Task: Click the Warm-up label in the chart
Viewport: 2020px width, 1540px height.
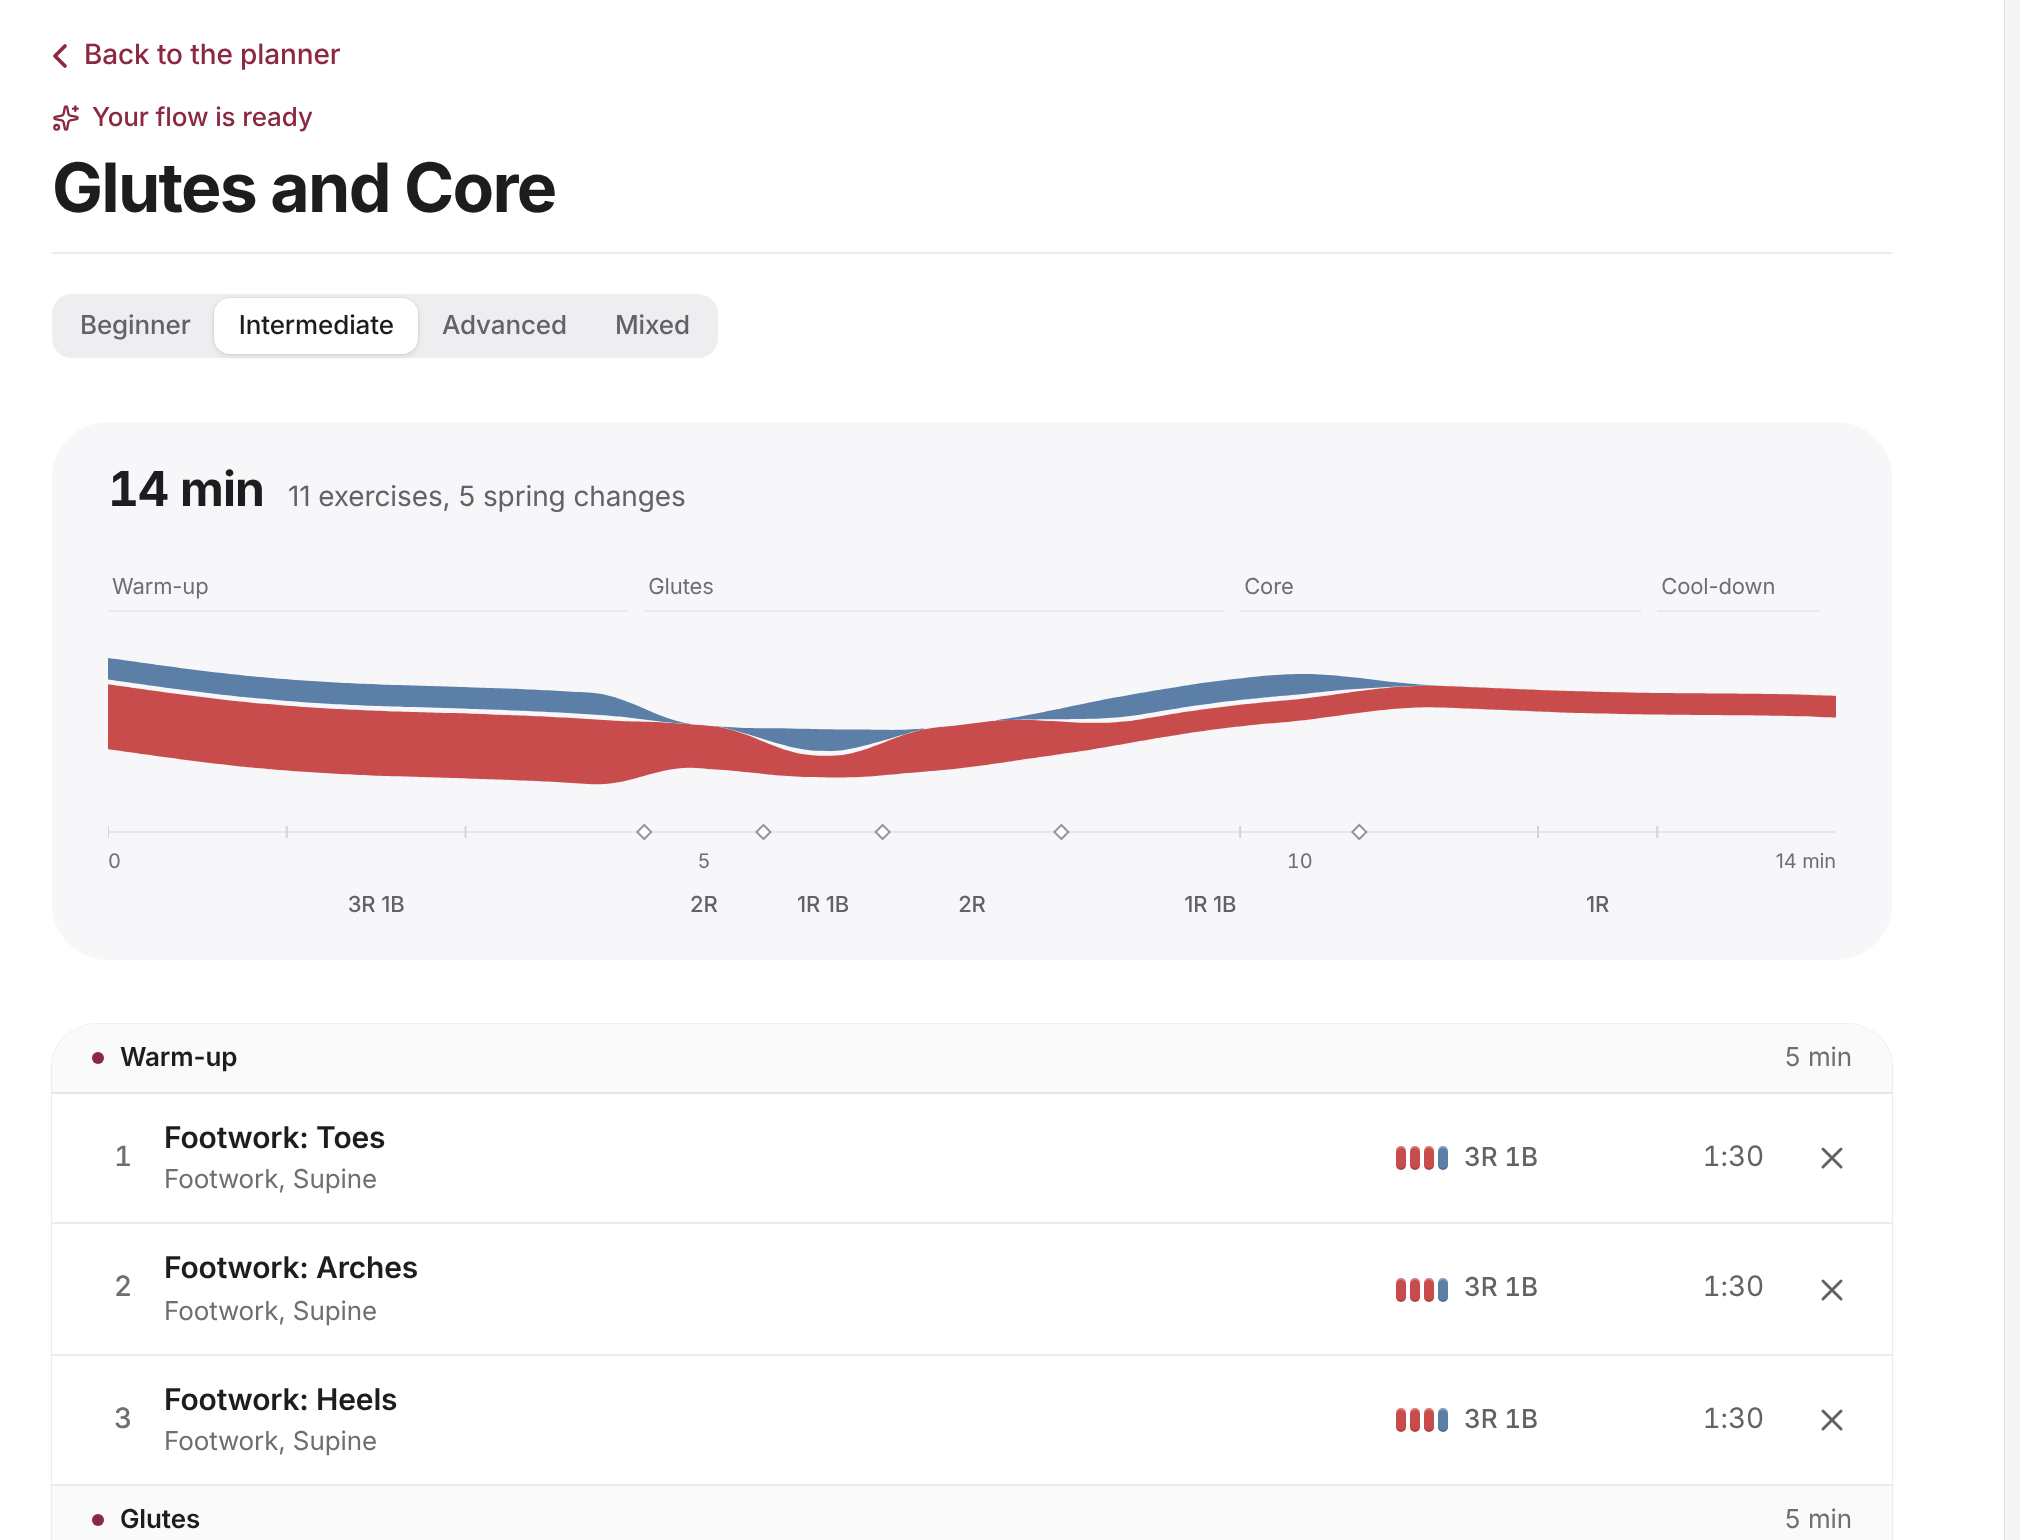Action: tap(160, 586)
